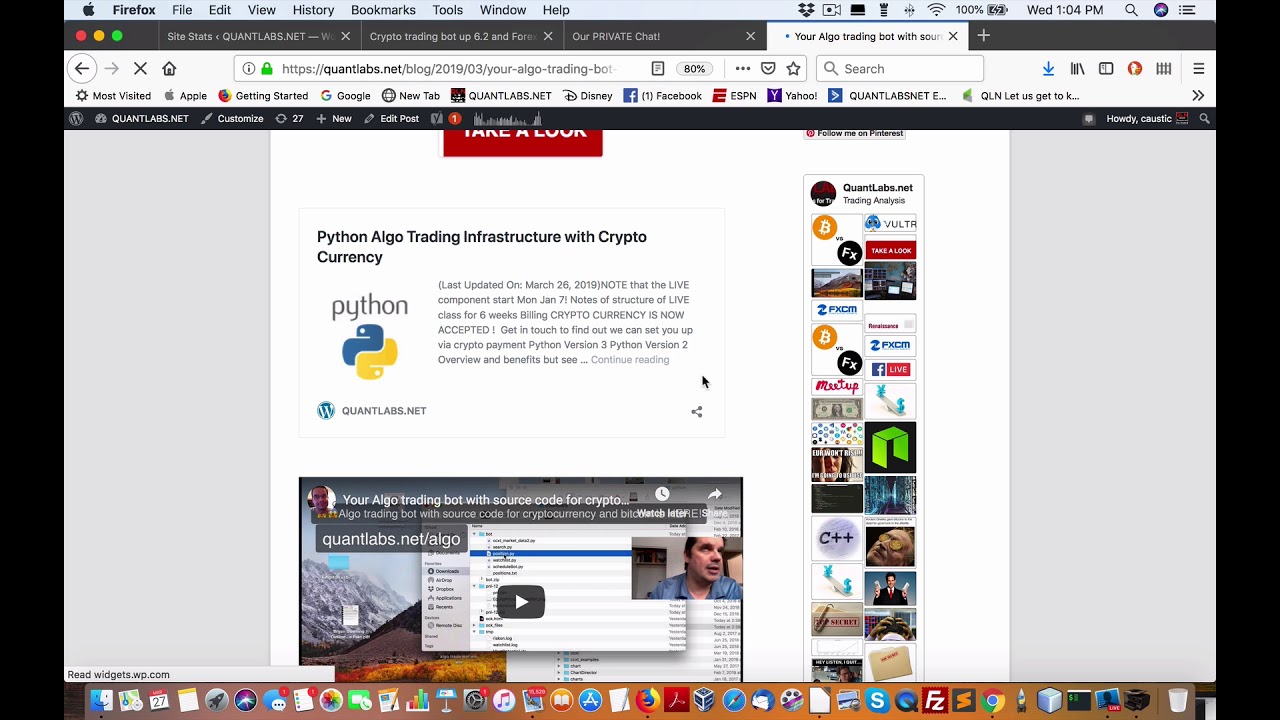Screen dimensions: 1280x720
Task: Go back with the browser back arrow
Action: [x=82, y=69]
